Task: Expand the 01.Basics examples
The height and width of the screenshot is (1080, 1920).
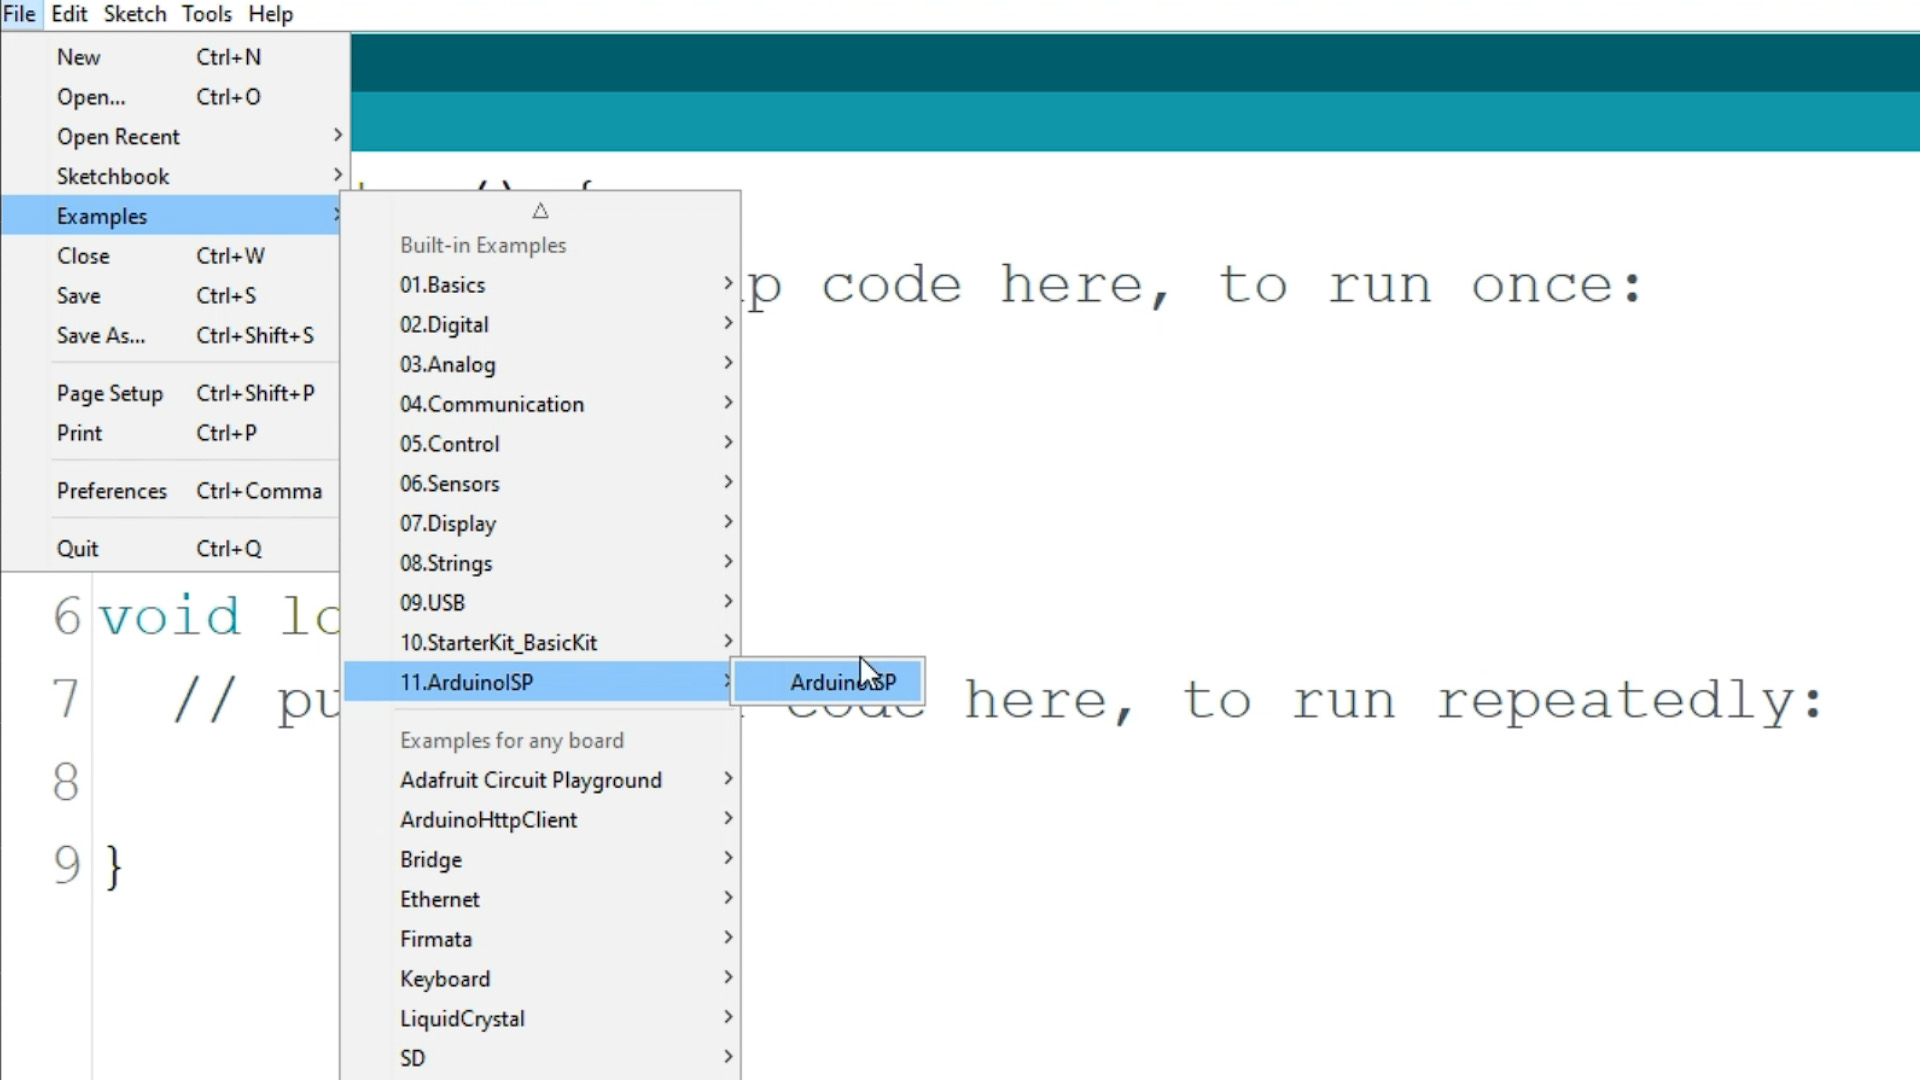Action: click(x=541, y=285)
